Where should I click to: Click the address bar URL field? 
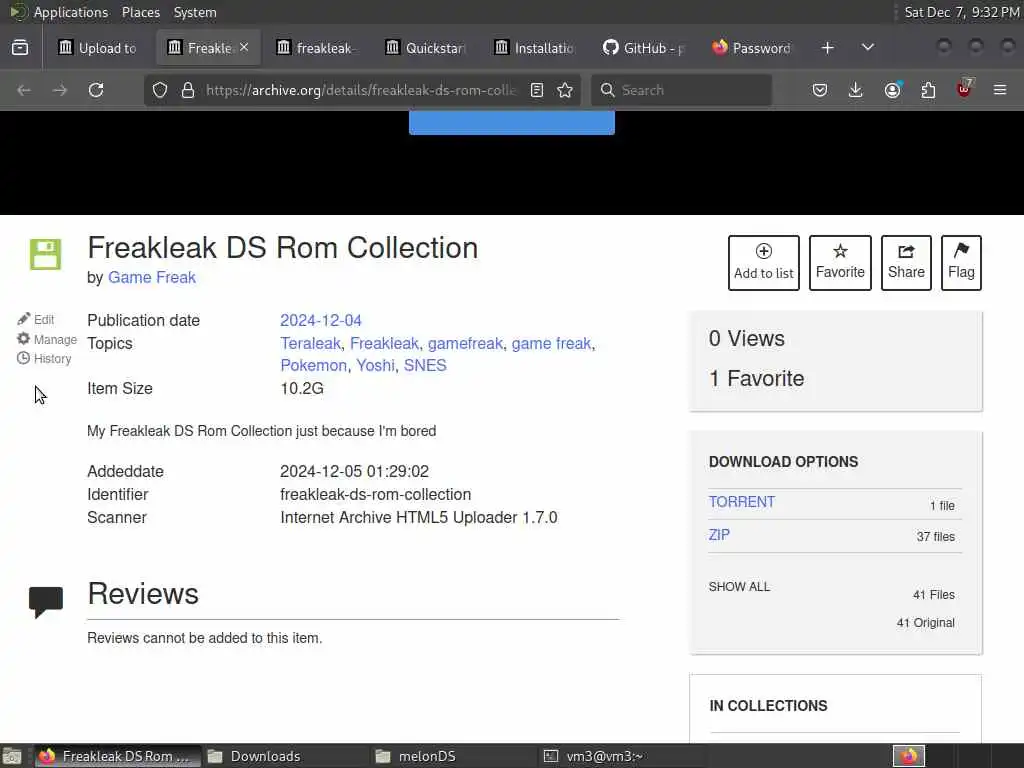360,90
